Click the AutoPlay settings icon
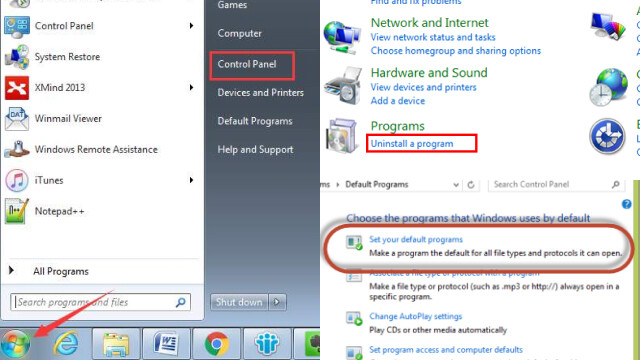 coord(354,318)
